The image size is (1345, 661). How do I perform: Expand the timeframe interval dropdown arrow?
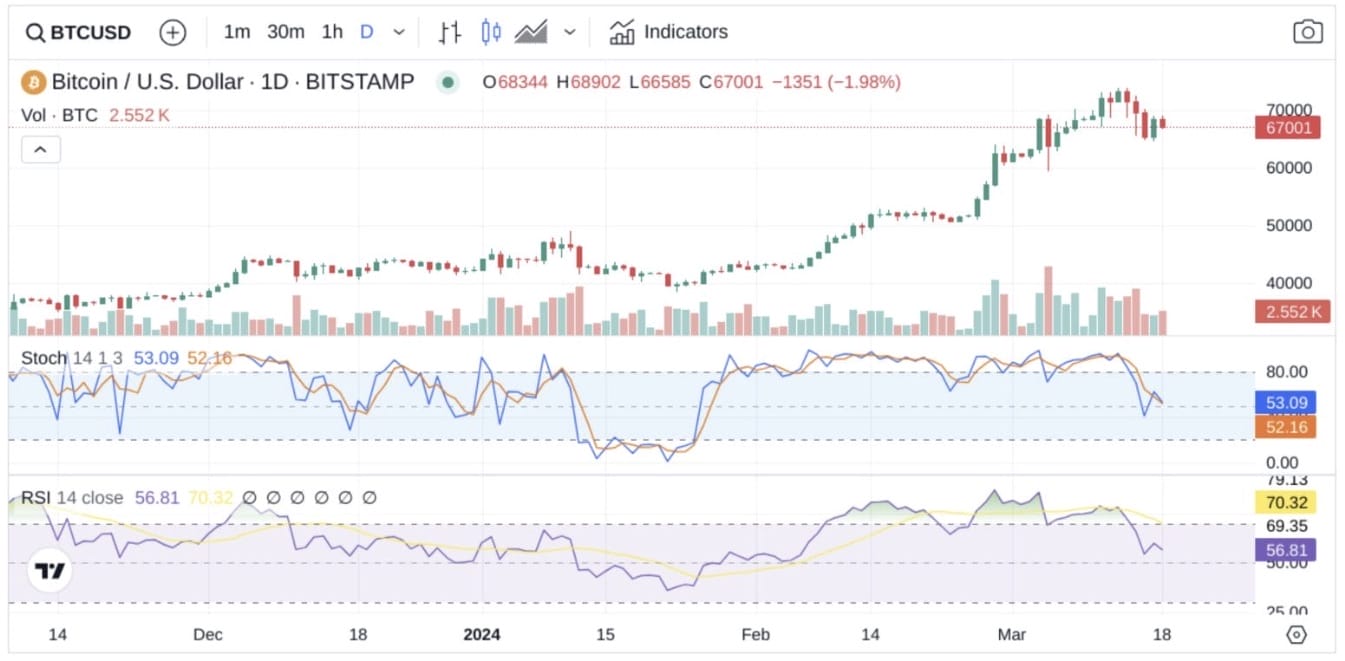pos(399,32)
